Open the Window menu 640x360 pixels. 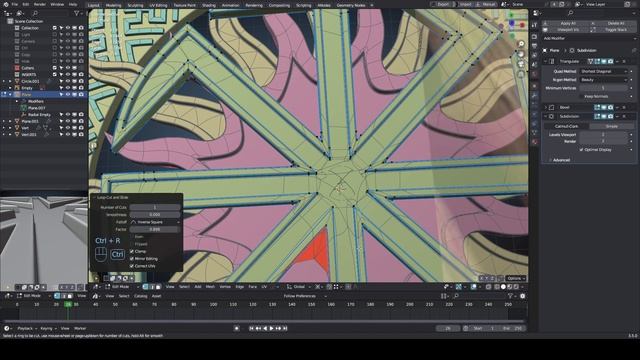pos(57,4)
